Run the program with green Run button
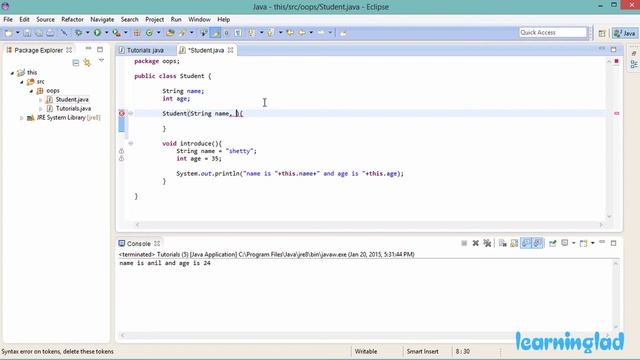 tap(98, 33)
